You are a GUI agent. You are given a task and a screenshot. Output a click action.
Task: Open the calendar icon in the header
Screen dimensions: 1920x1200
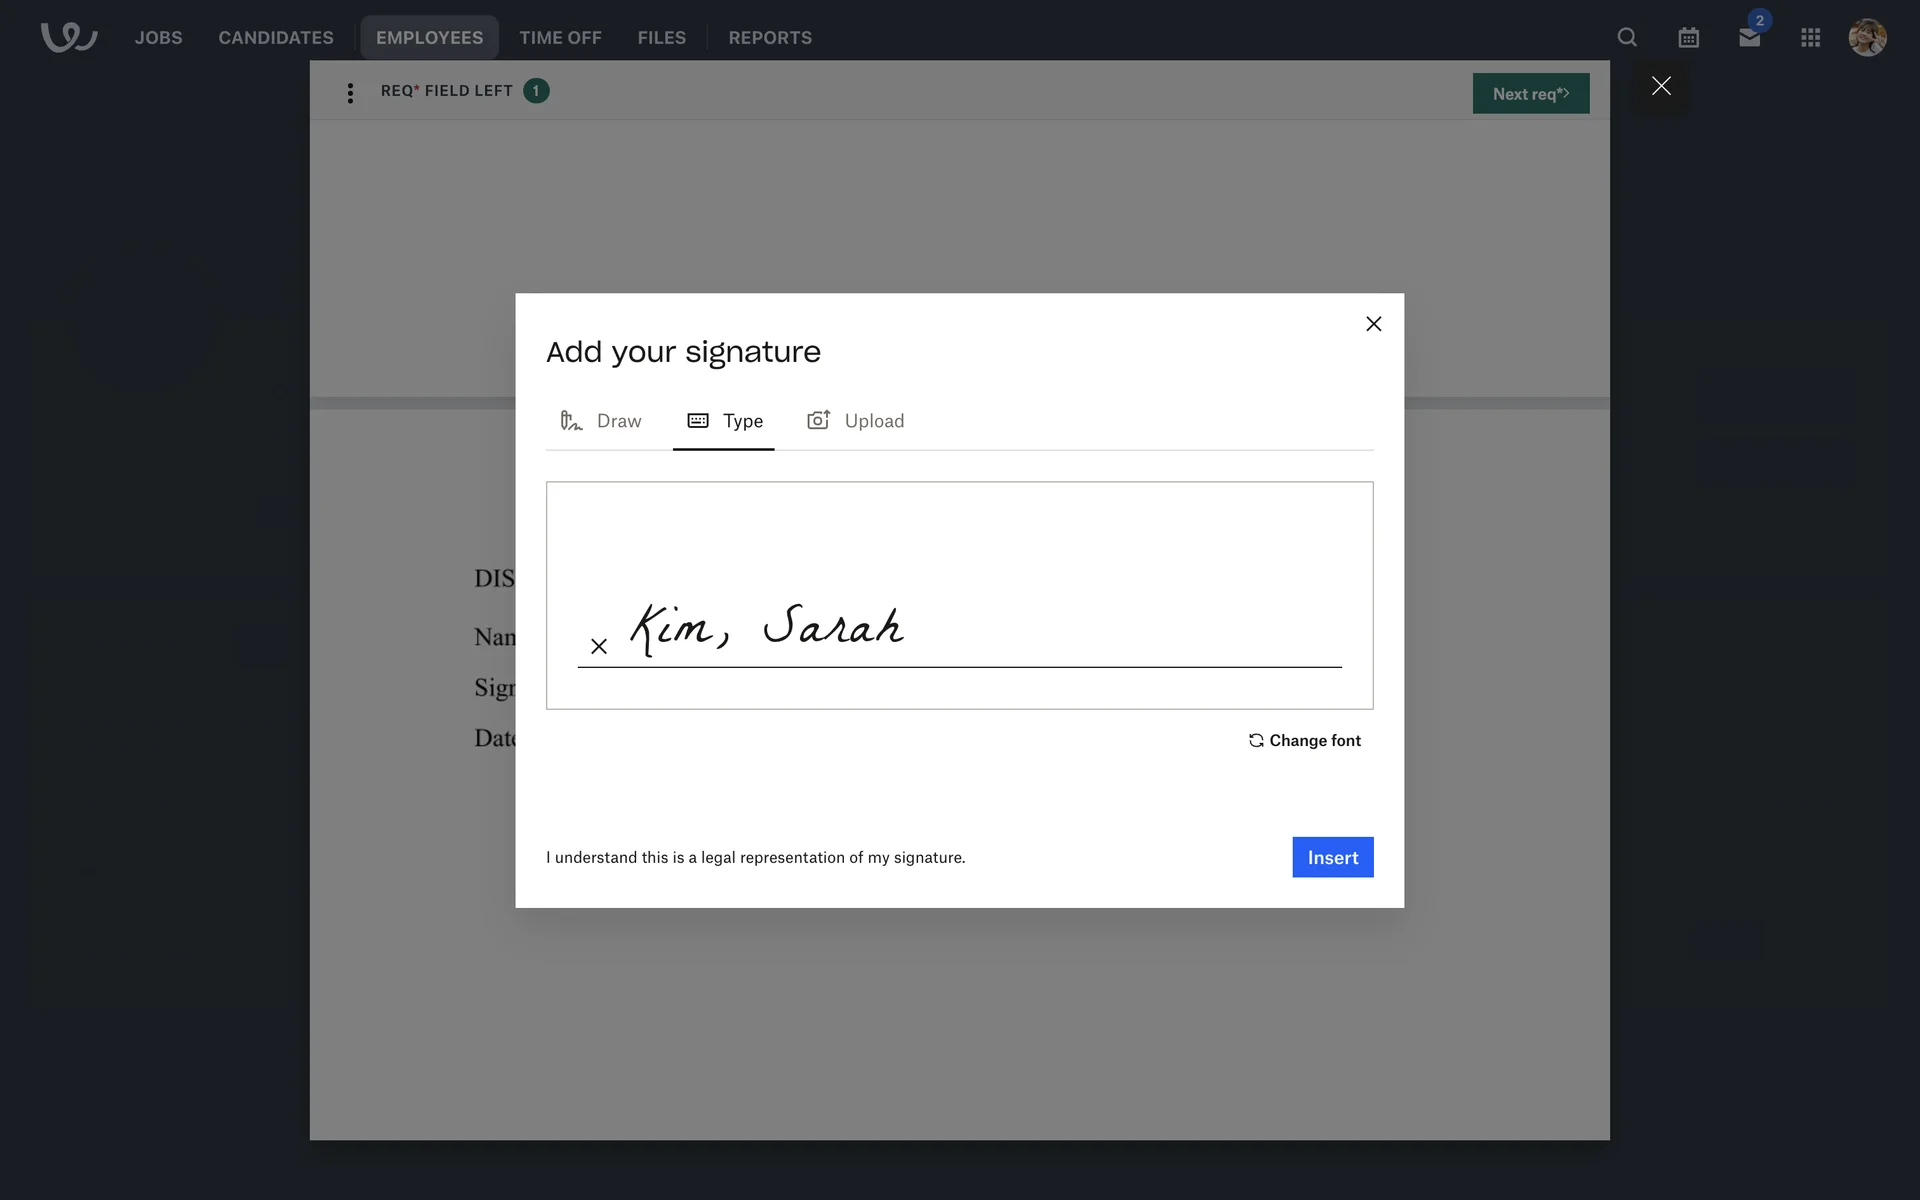1688,37
